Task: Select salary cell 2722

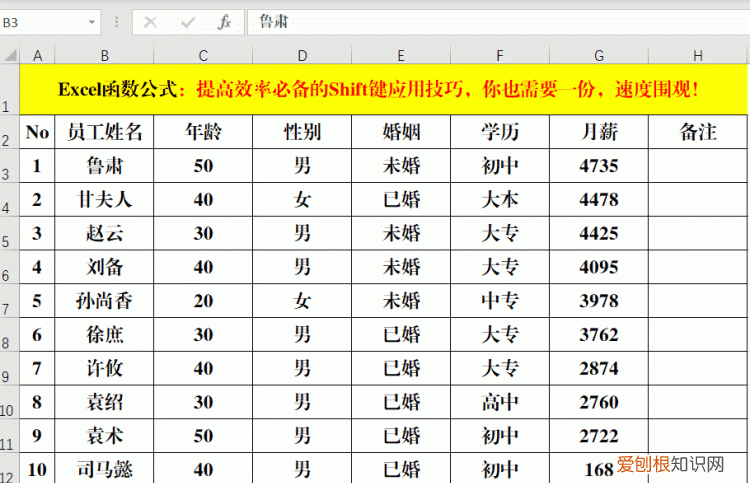Action: pos(599,436)
